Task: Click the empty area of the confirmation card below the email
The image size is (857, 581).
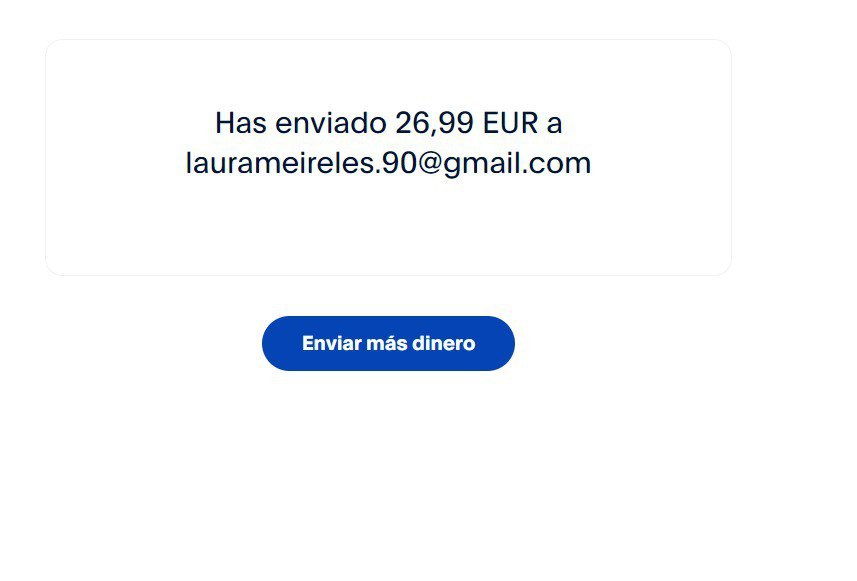Action: (388, 227)
